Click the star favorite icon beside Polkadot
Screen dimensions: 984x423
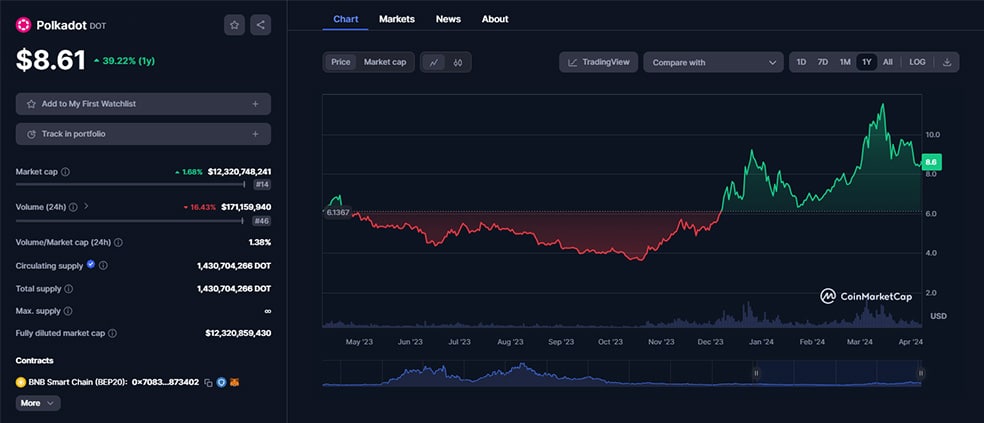pos(234,25)
